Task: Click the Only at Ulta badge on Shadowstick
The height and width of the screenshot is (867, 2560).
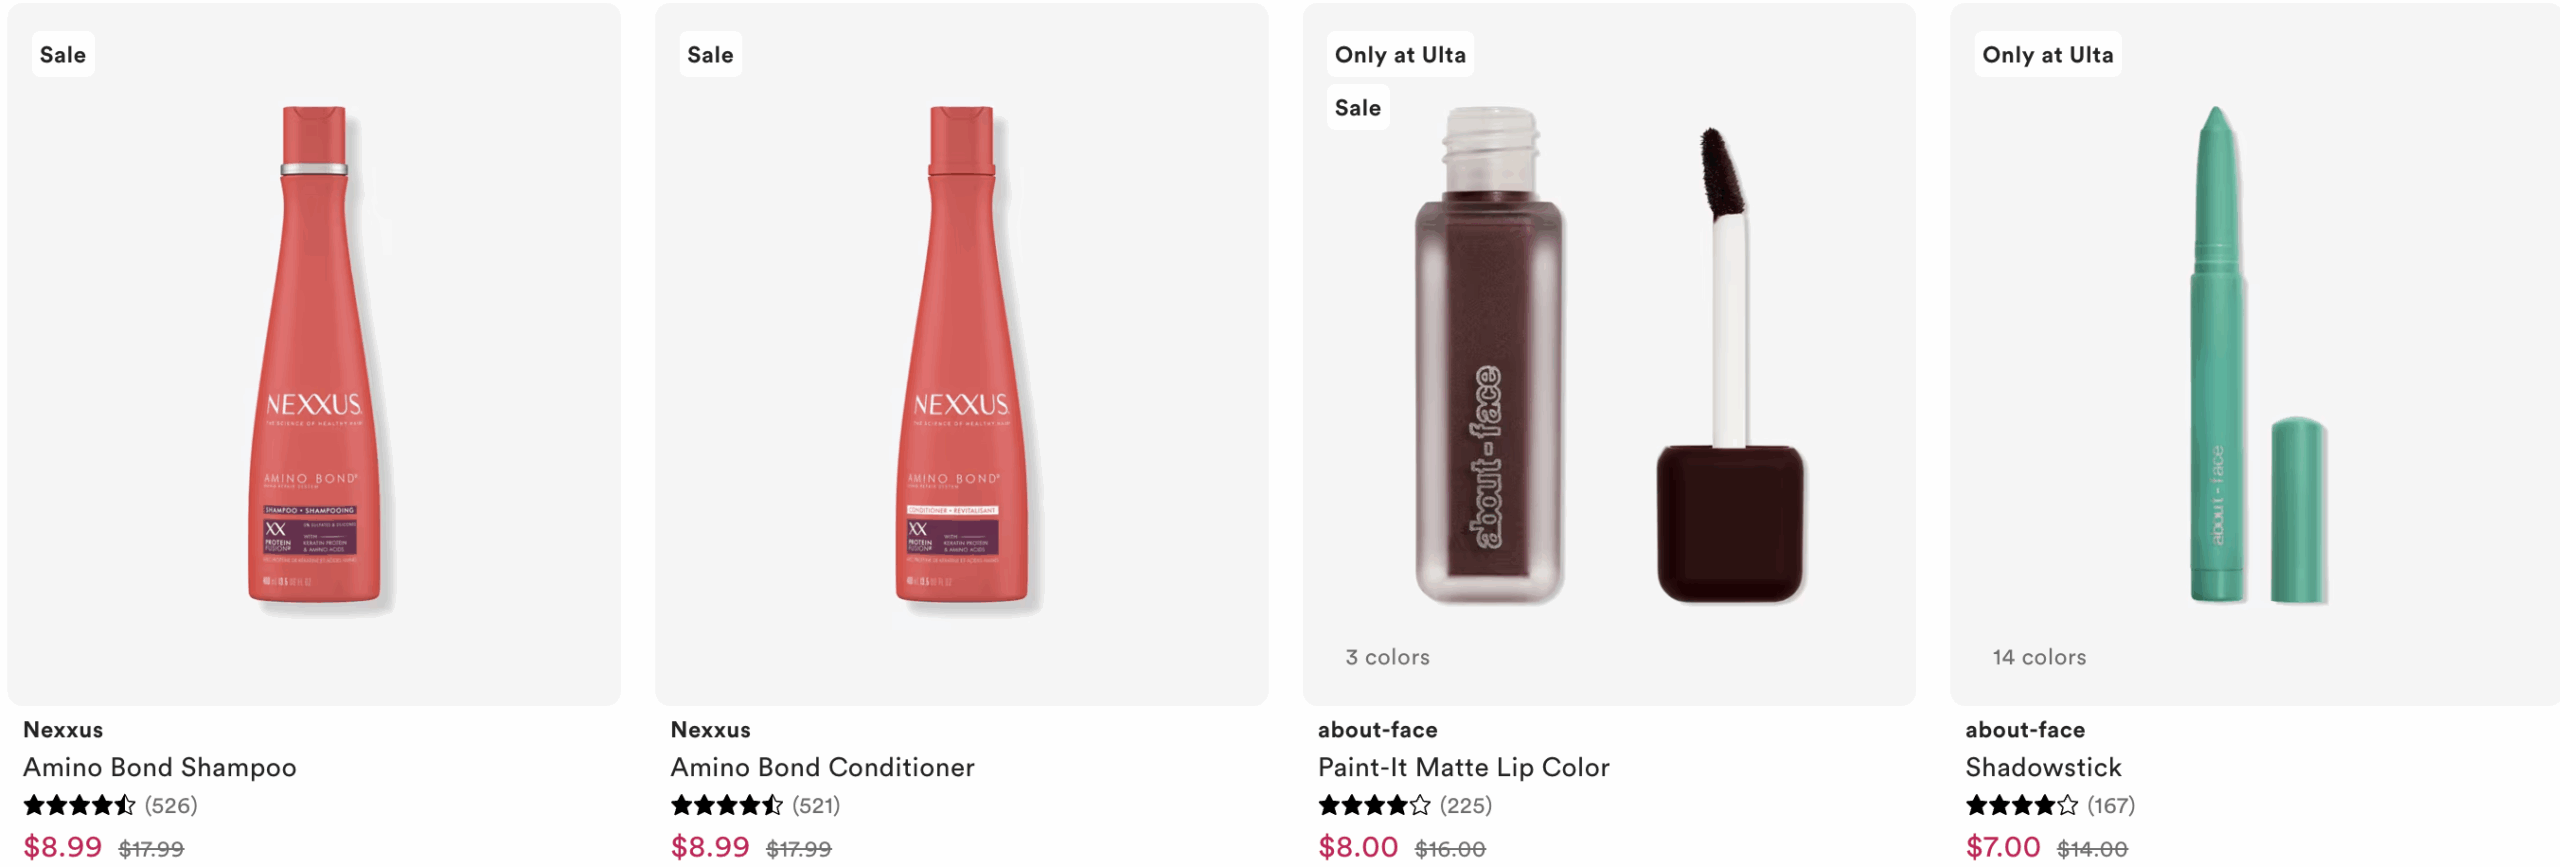Action: point(2047,55)
